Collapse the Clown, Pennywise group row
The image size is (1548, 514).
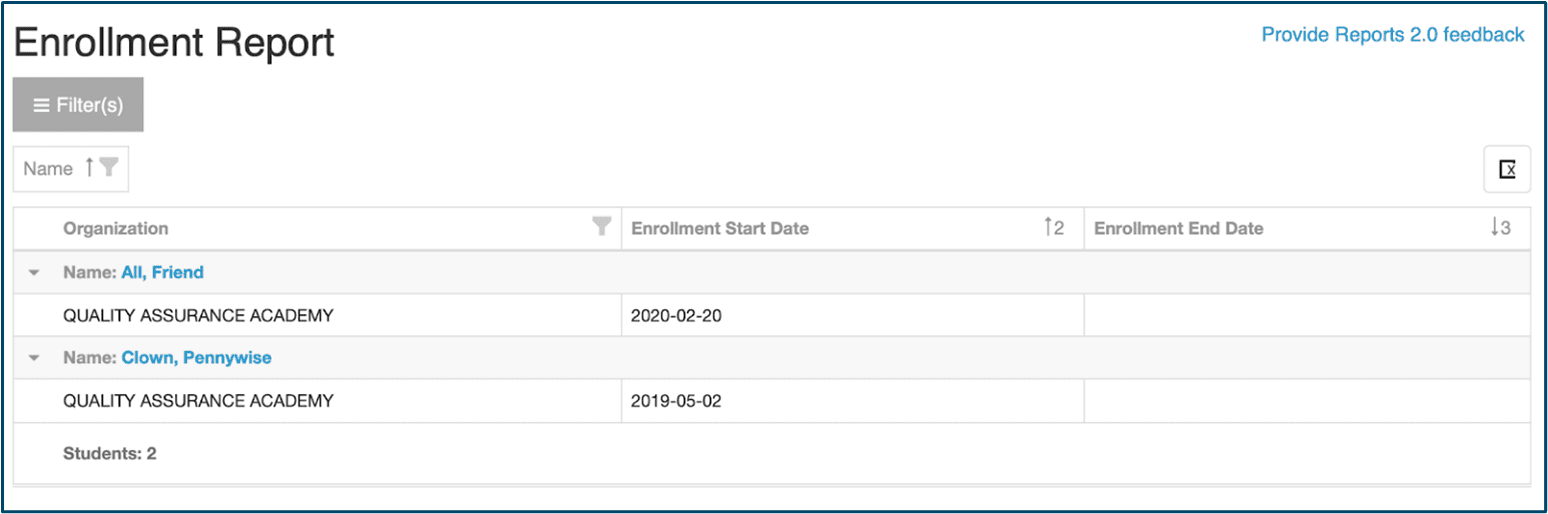click(35, 358)
